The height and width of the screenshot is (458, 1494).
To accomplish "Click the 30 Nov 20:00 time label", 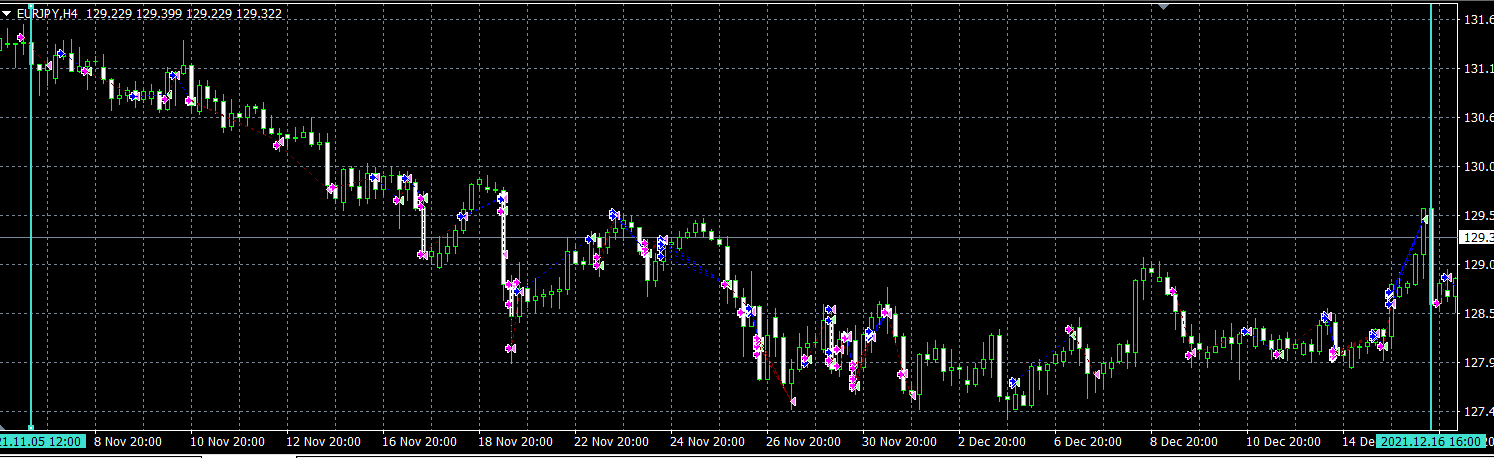I will 899,441.
